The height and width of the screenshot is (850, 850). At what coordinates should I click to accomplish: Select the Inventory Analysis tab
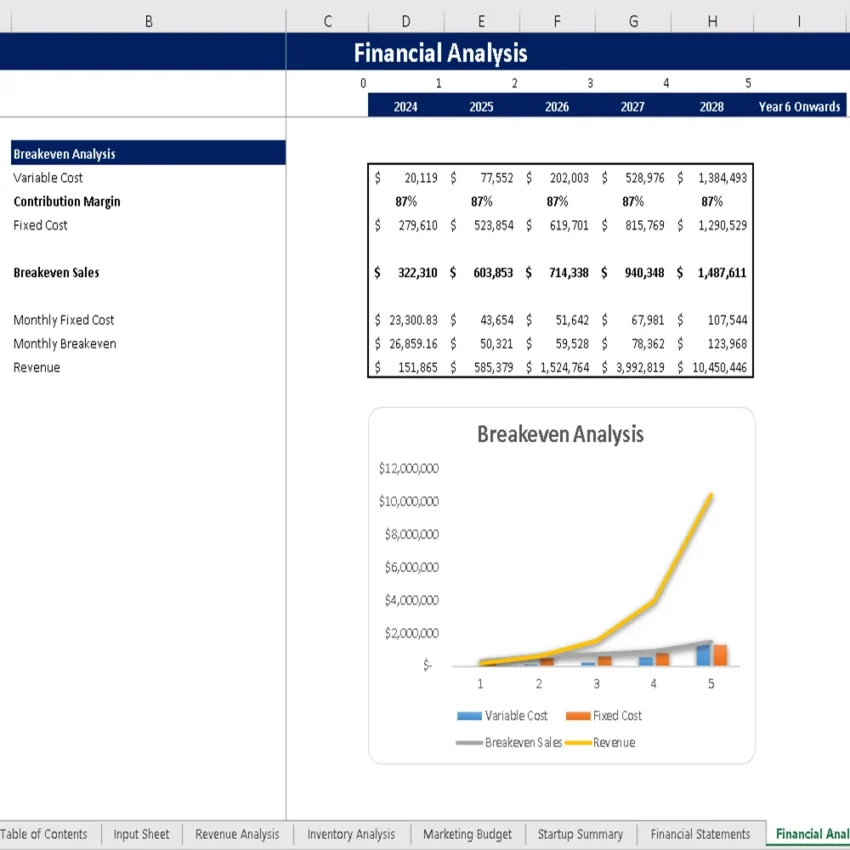(x=351, y=834)
